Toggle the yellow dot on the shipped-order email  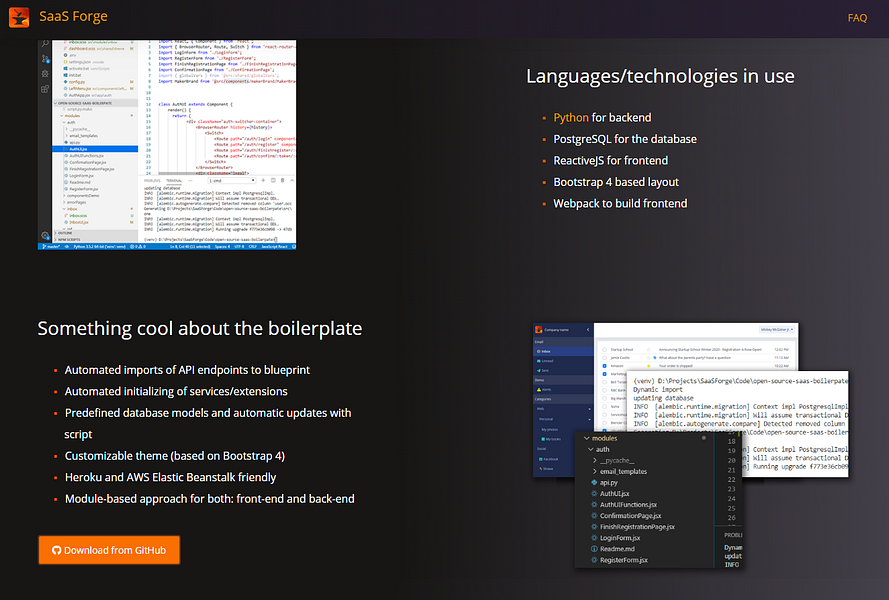(648, 365)
